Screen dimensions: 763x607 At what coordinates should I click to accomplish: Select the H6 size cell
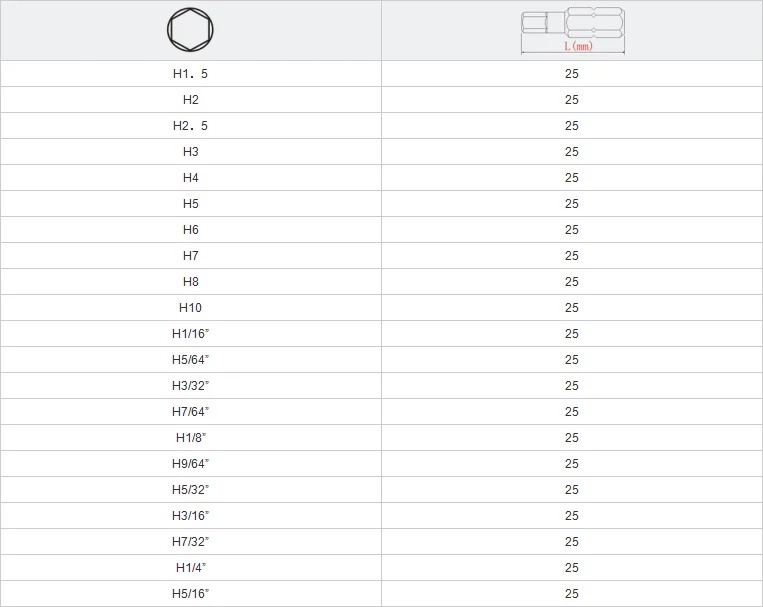click(x=190, y=230)
